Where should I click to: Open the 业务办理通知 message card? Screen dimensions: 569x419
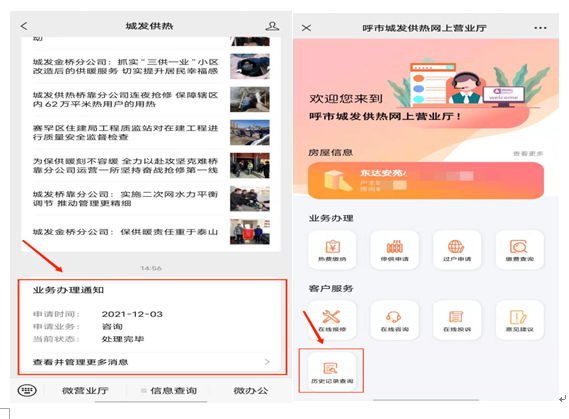click(x=152, y=326)
